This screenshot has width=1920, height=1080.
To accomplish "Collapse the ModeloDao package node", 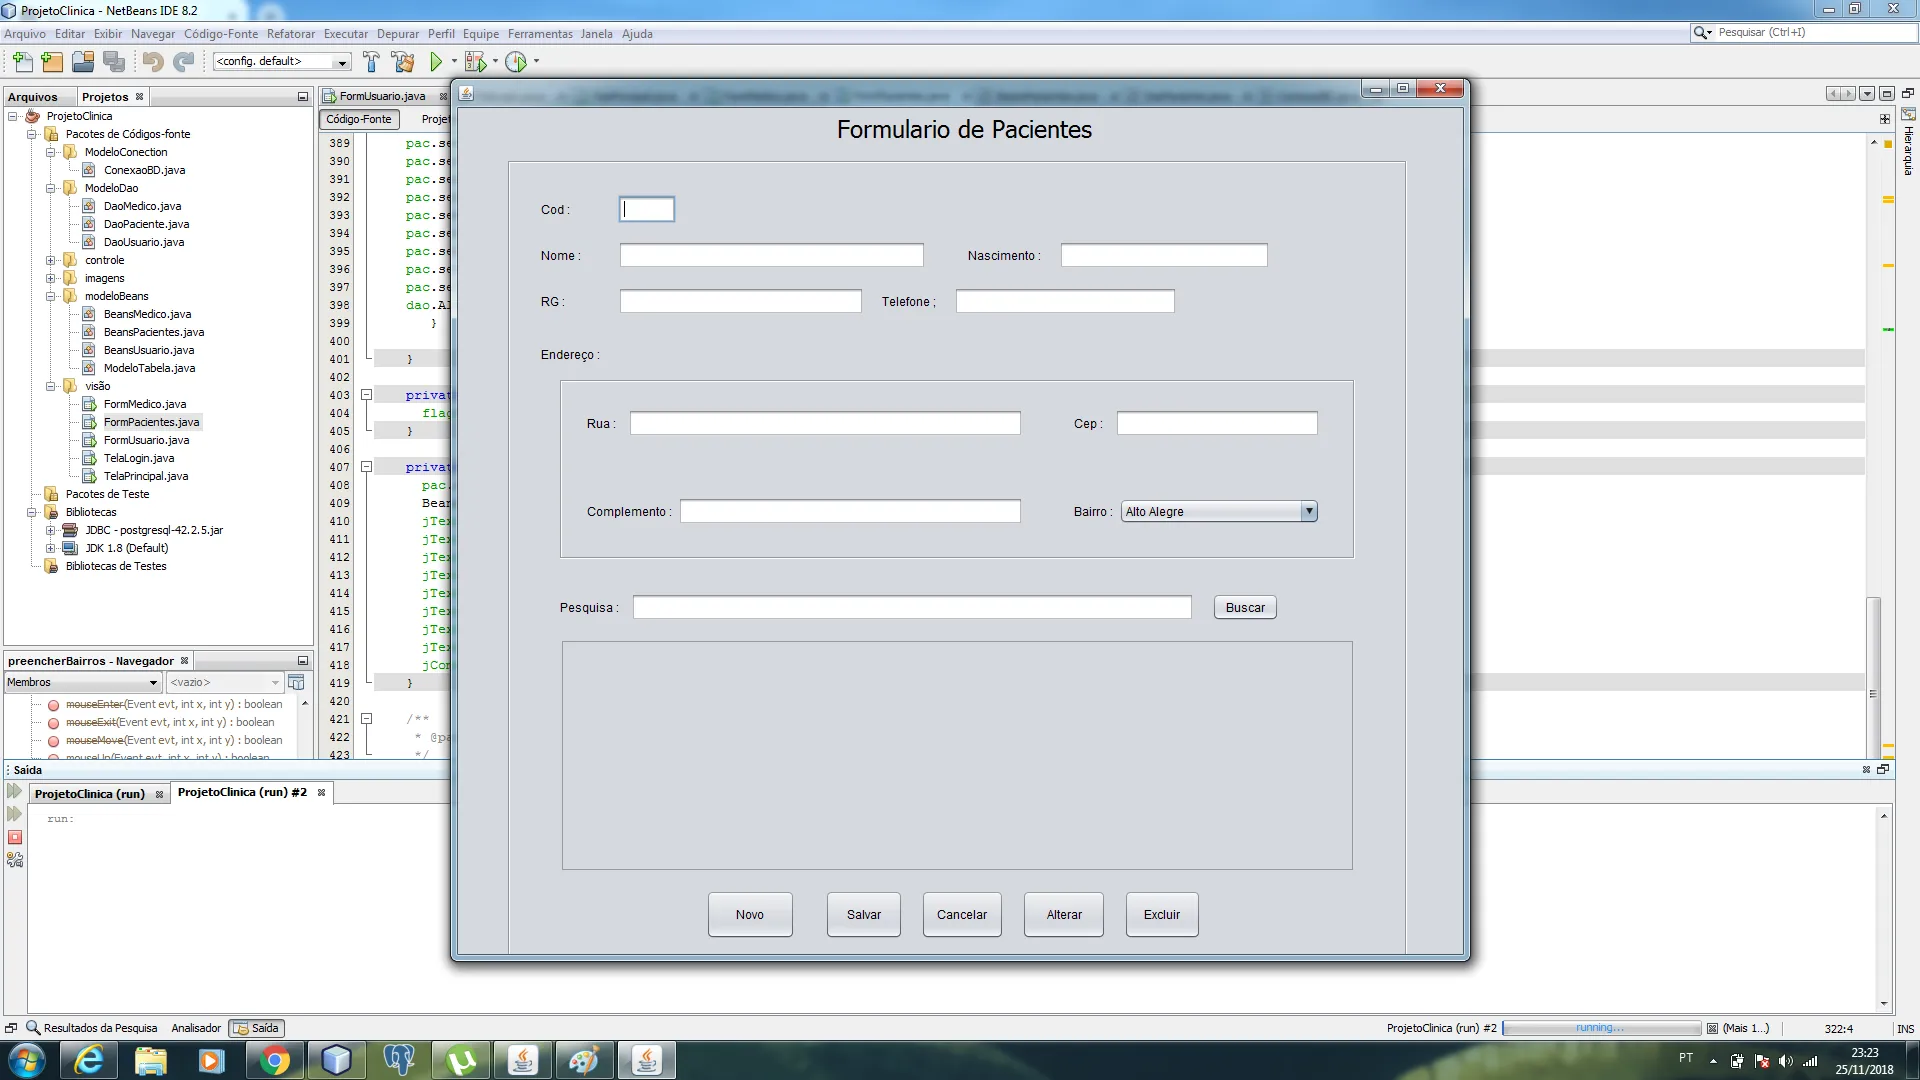I will [50, 188].
